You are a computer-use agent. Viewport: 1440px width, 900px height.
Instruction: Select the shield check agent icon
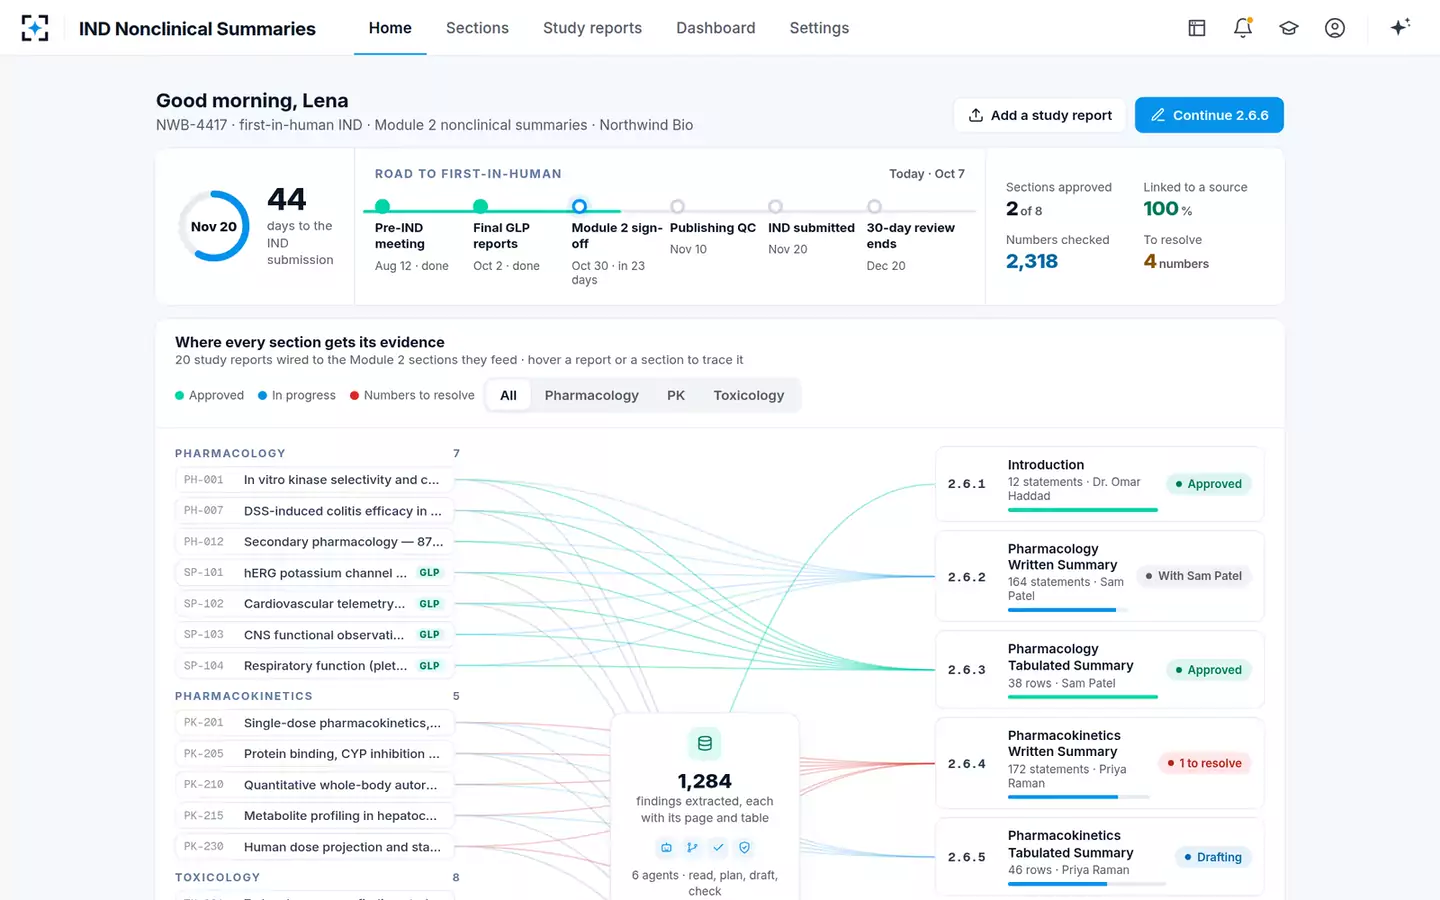click(744, 847)
